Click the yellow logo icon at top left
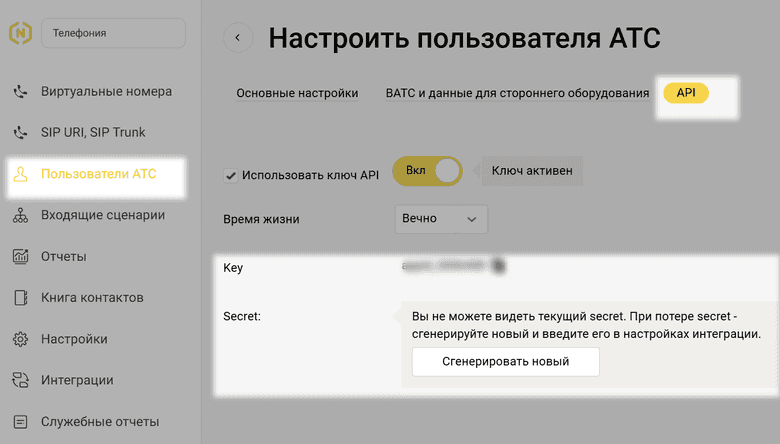The width and height of the screenshot is (780, 444). coord(19,33)
